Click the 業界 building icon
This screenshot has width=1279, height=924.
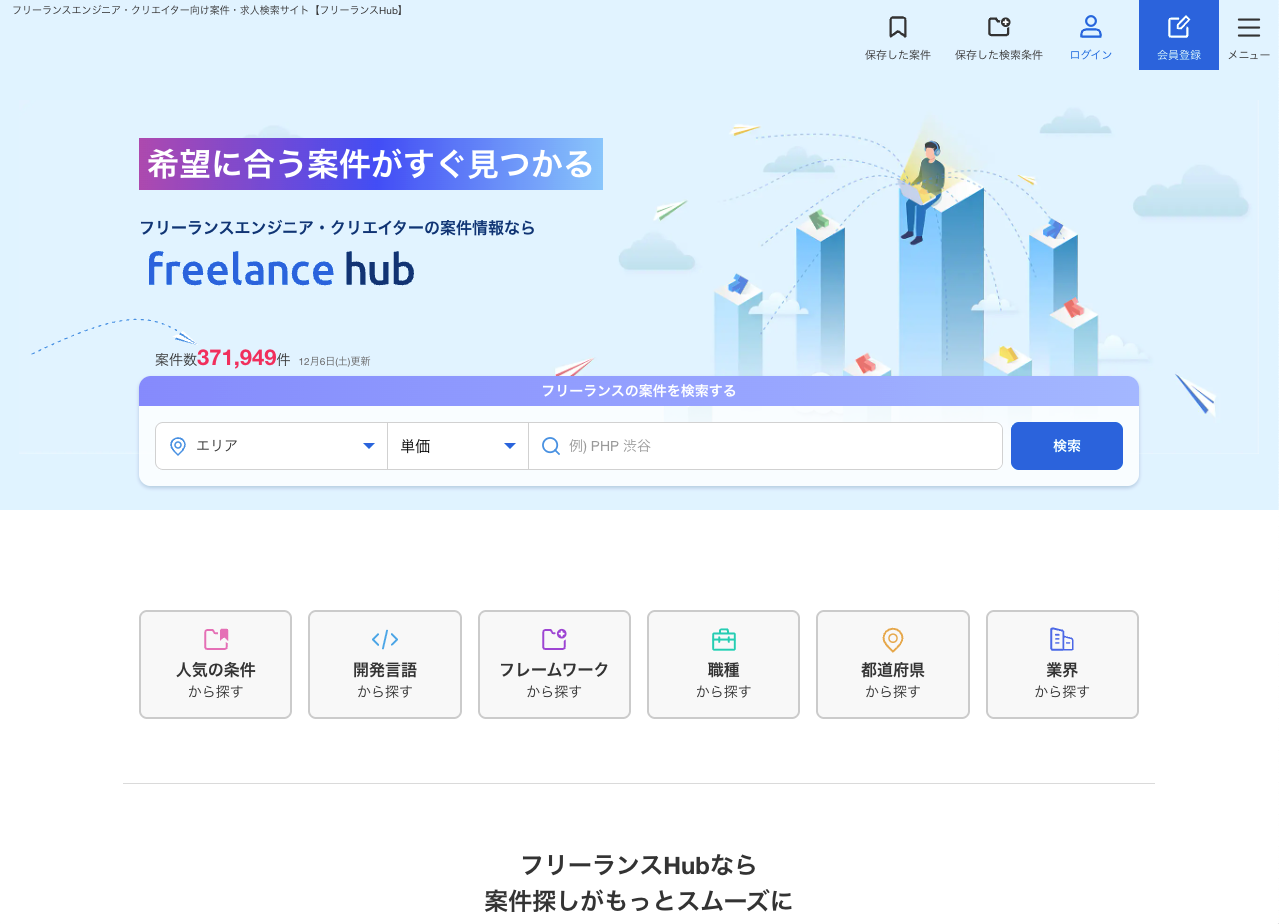tap(1061, 639)
